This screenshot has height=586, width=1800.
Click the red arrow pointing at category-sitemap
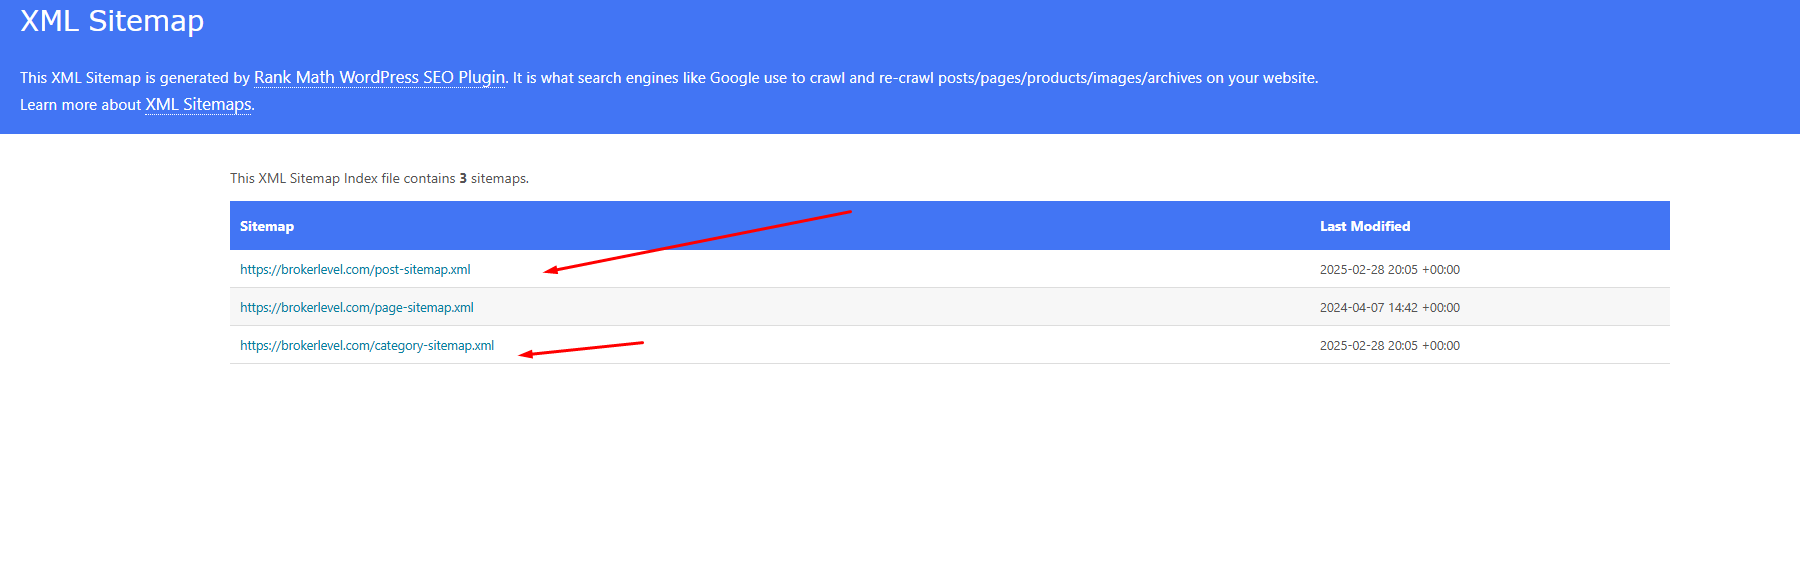(x=581, y=349)
